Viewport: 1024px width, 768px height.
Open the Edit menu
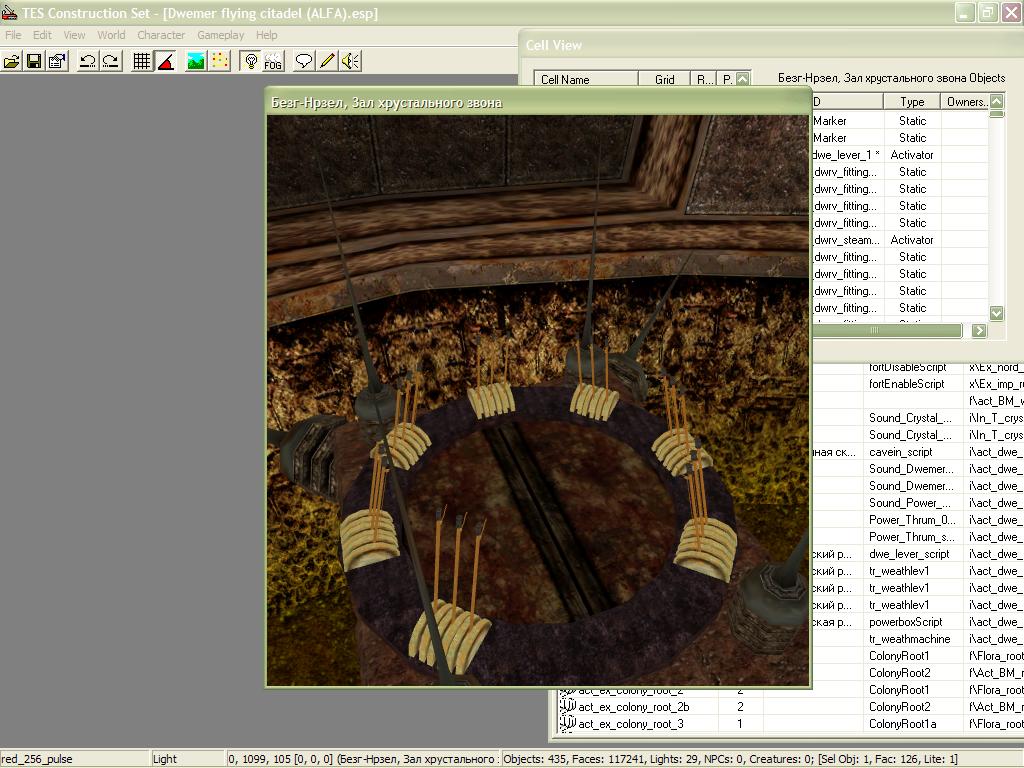(42, 35)
